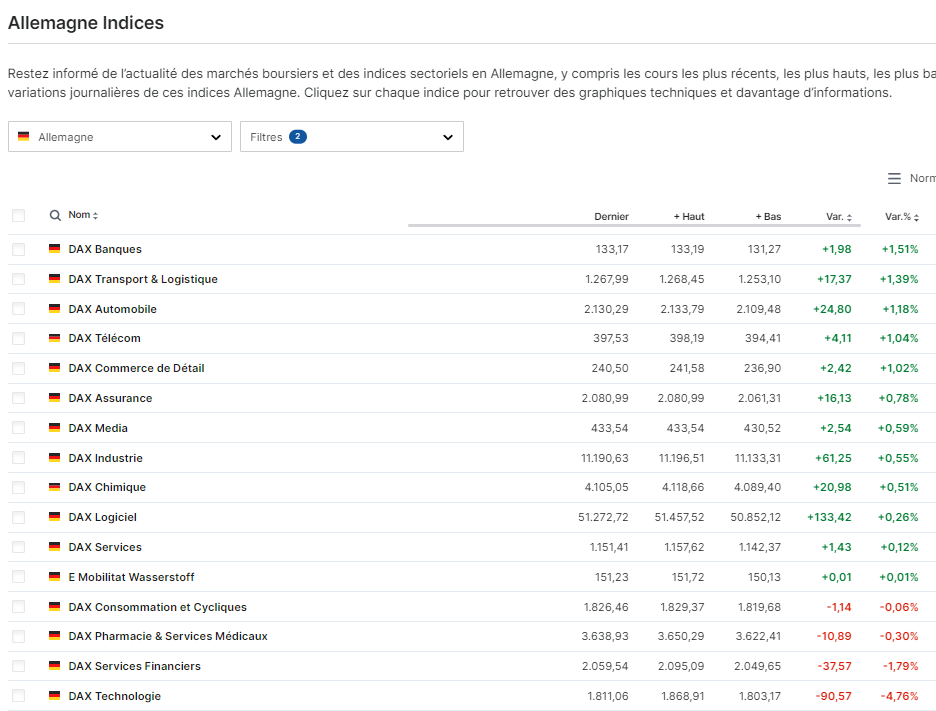Open the DAX Transport & Logistique link
The width and height of the screenshot is (936, 711).
click(143, 279)
